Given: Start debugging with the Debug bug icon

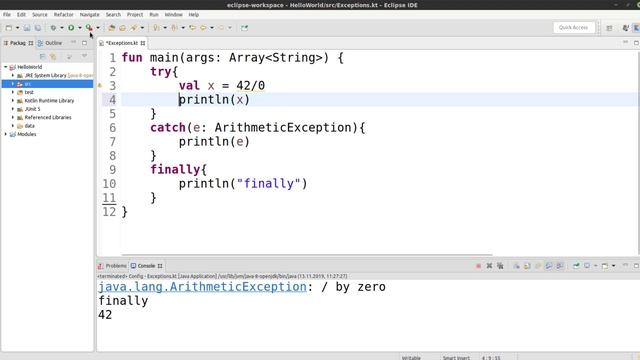Looking at the screenshot, I should [53, 28].
